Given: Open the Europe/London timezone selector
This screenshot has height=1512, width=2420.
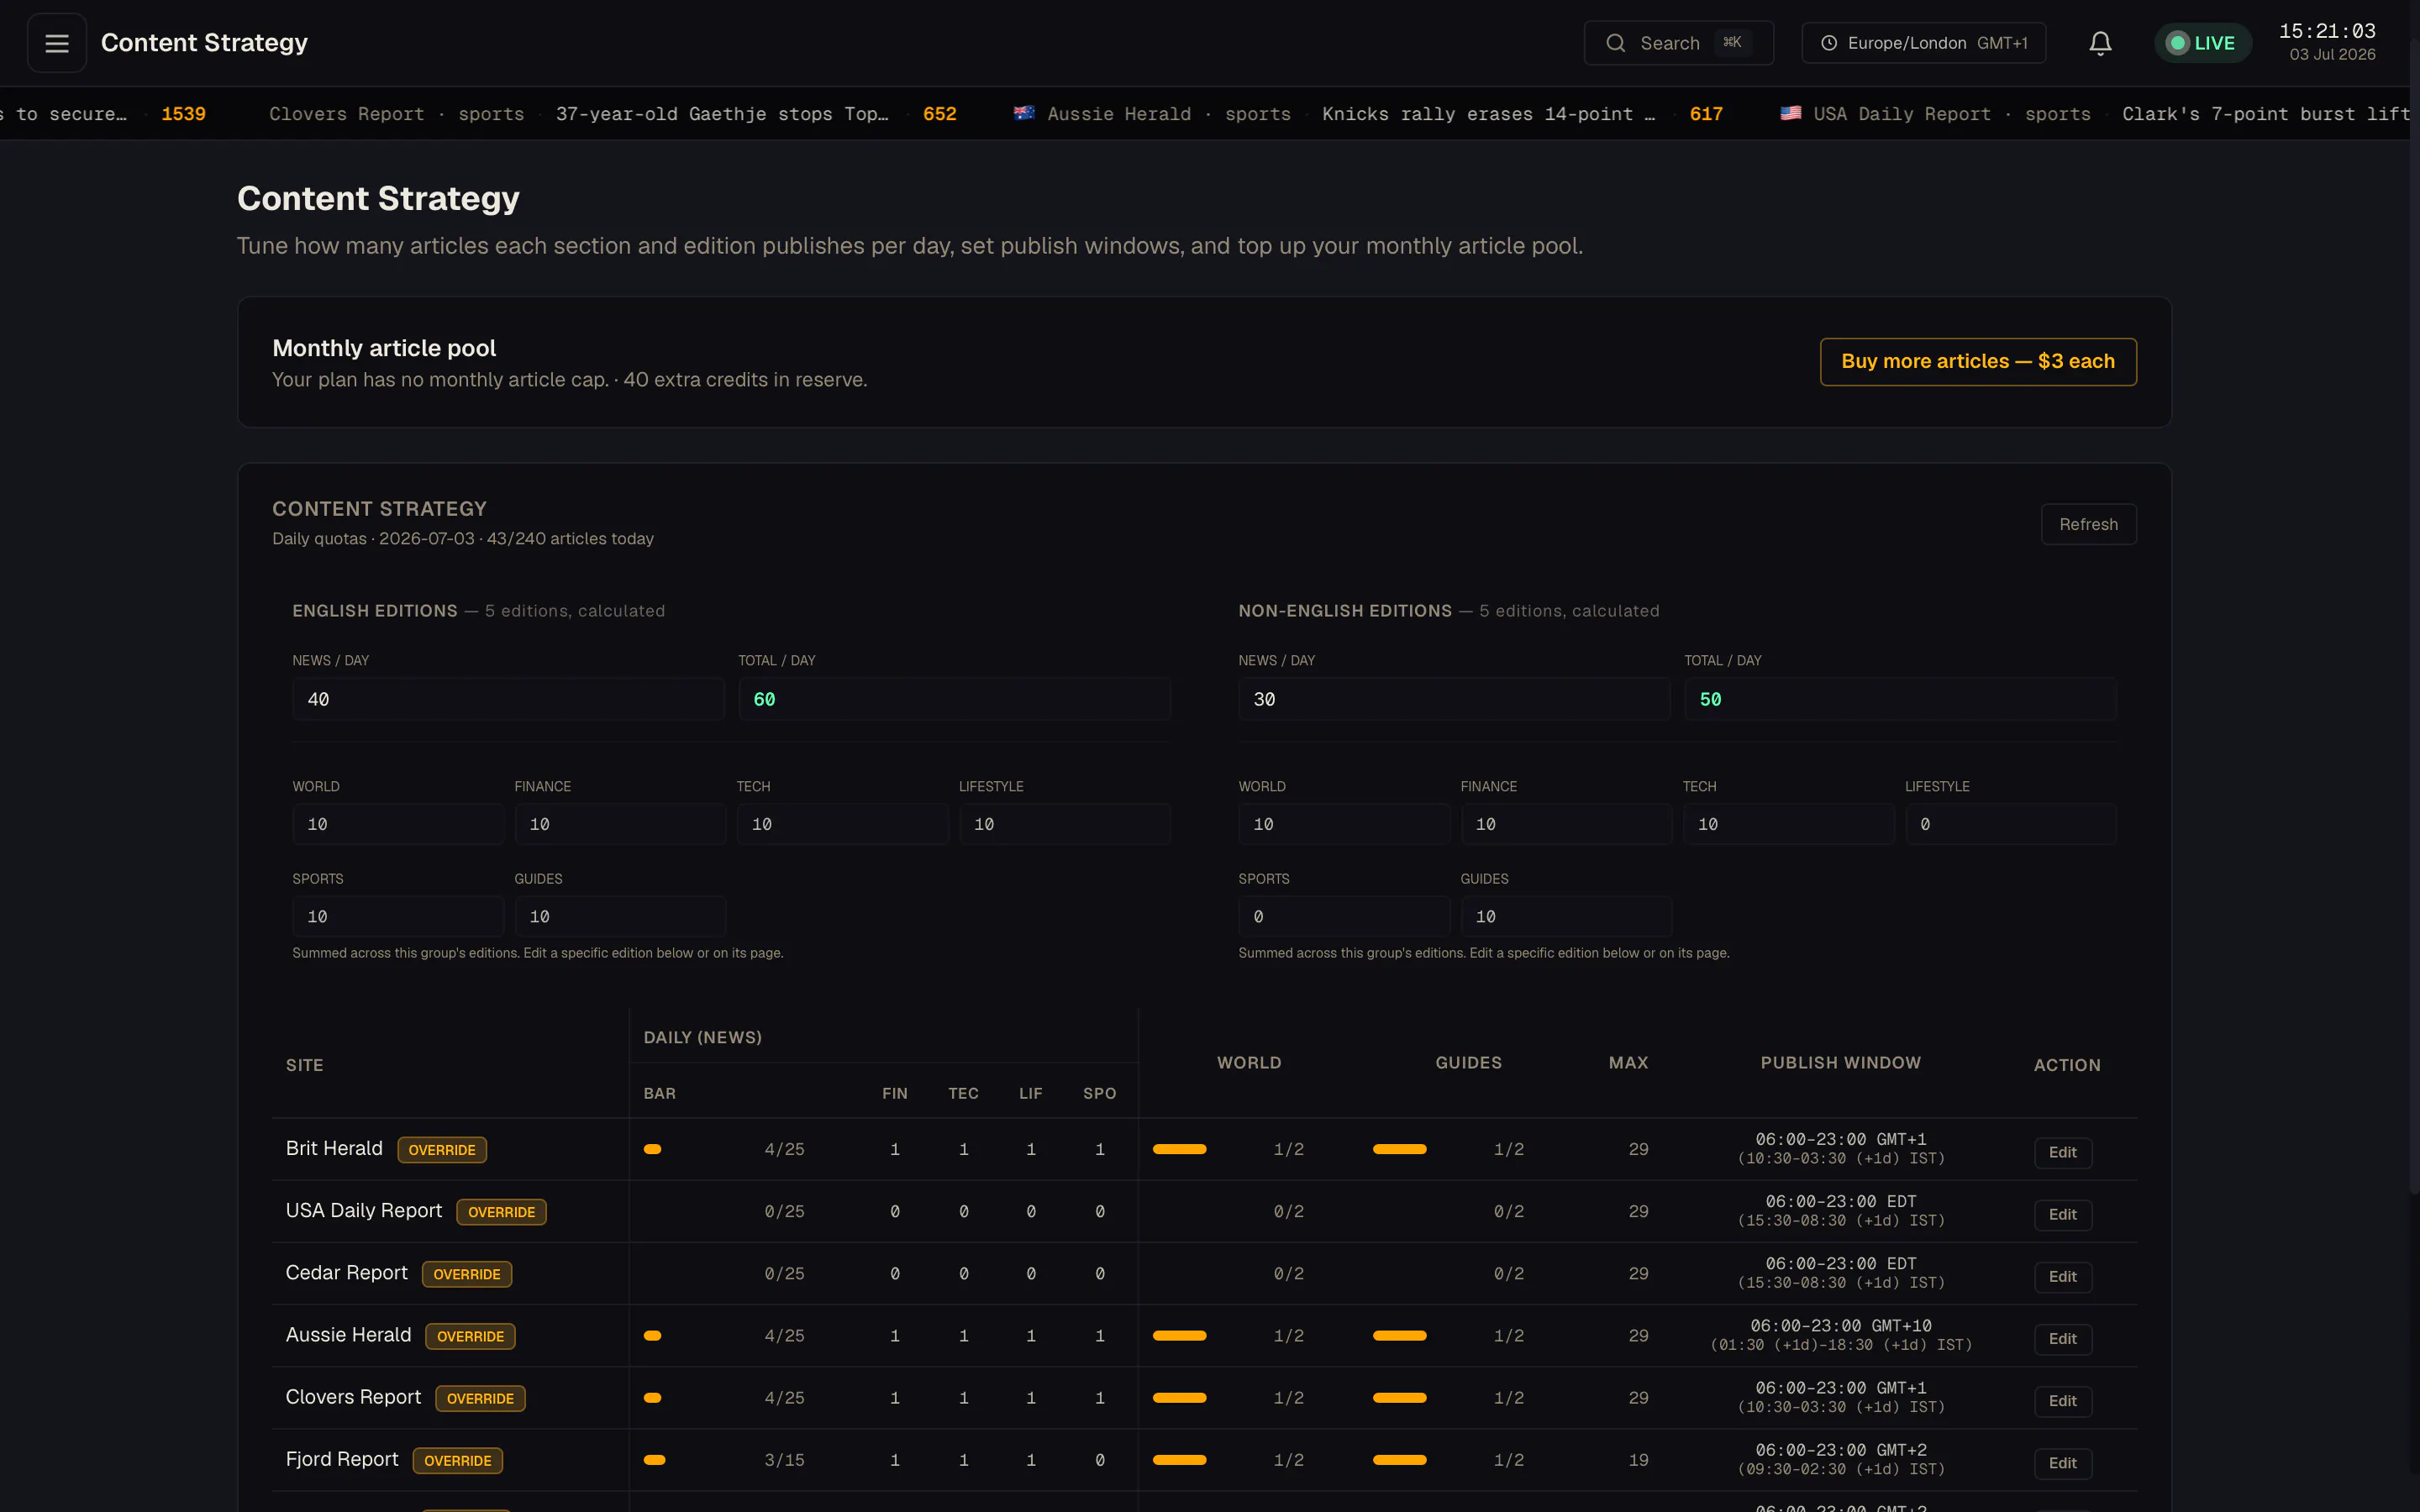Looking at the screenshot, I should pyautogui.click(x=1923, y=43).
